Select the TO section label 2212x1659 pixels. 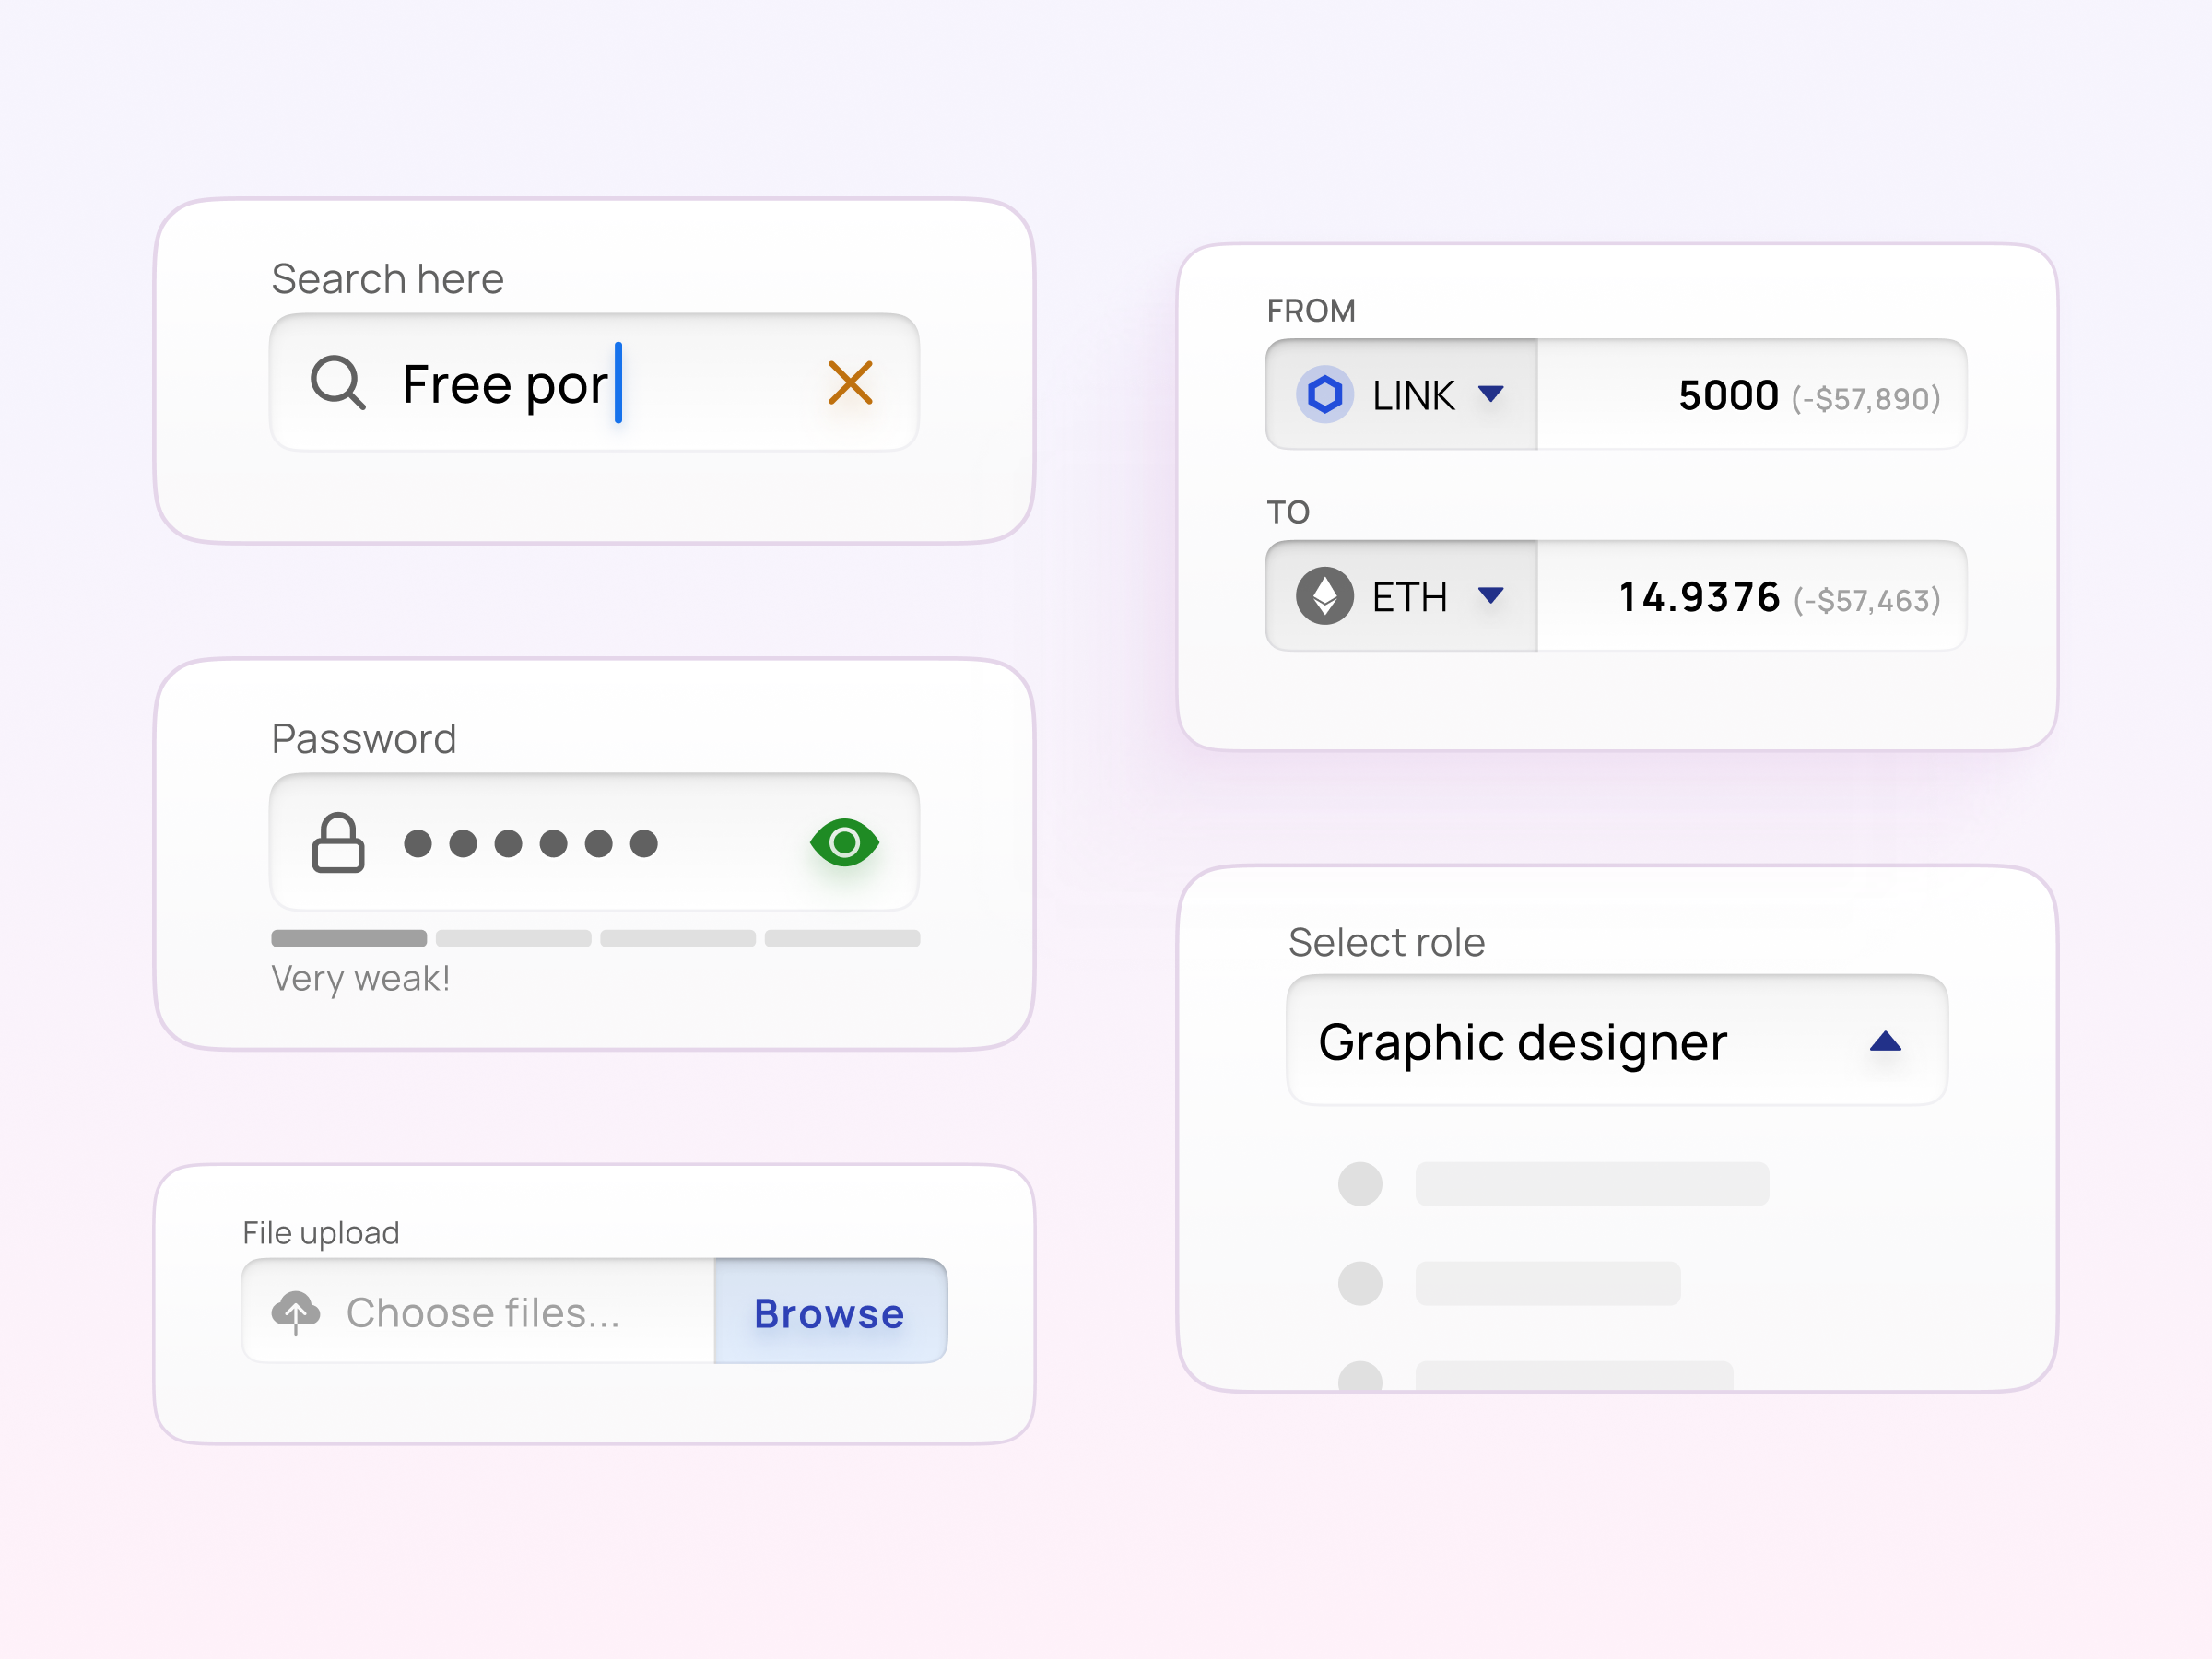(1288, 511)
